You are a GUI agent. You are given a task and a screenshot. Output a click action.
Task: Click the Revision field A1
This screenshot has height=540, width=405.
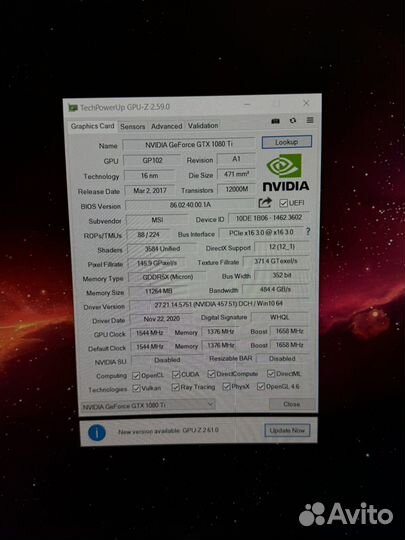236,159
